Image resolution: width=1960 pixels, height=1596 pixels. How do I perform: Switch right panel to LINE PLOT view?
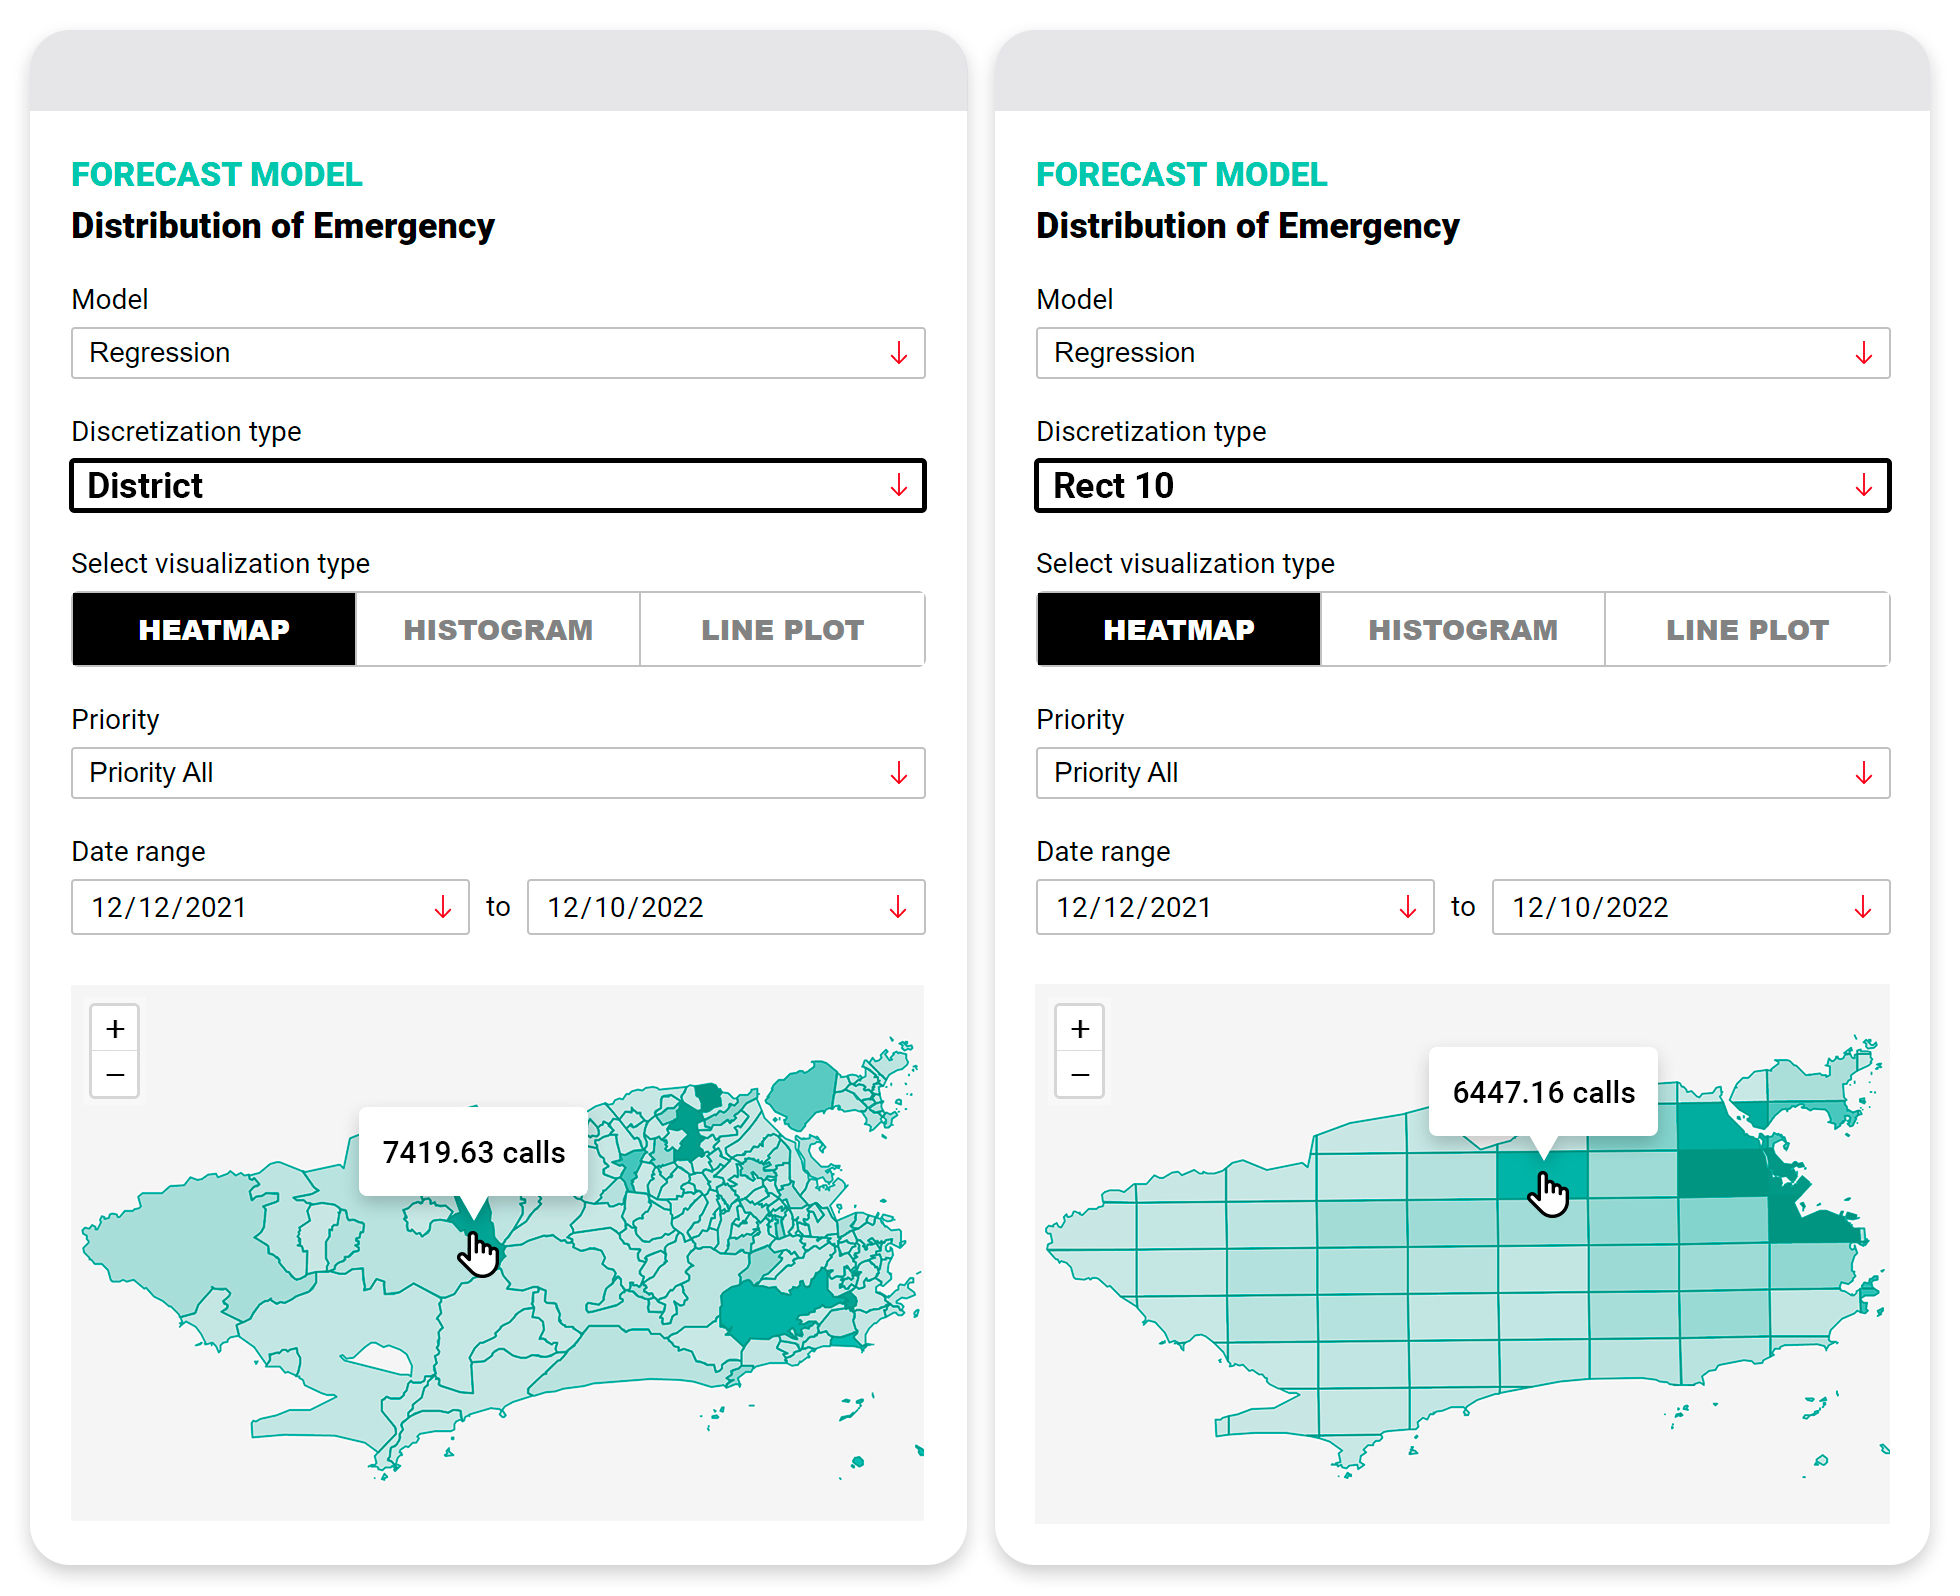point(1747,630)
